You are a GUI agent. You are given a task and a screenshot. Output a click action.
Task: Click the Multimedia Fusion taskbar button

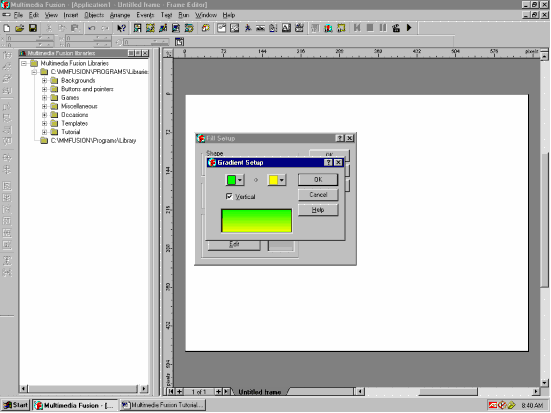coord(74,405)
